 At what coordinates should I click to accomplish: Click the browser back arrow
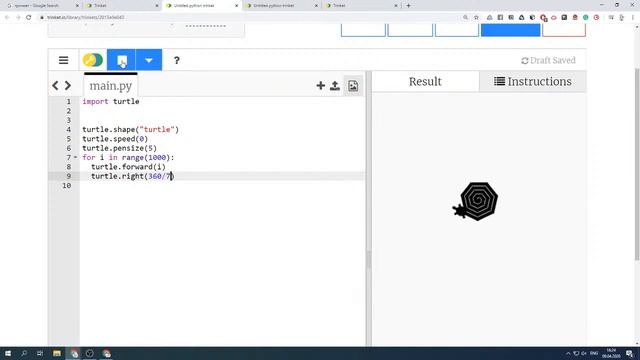(x=7, y=18)
